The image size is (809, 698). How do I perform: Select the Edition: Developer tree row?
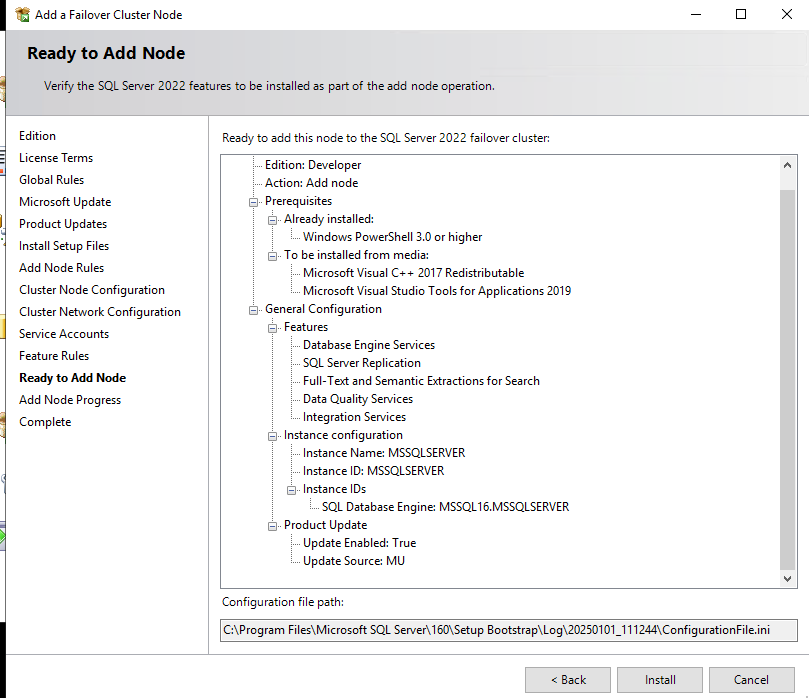pos(313,165)
